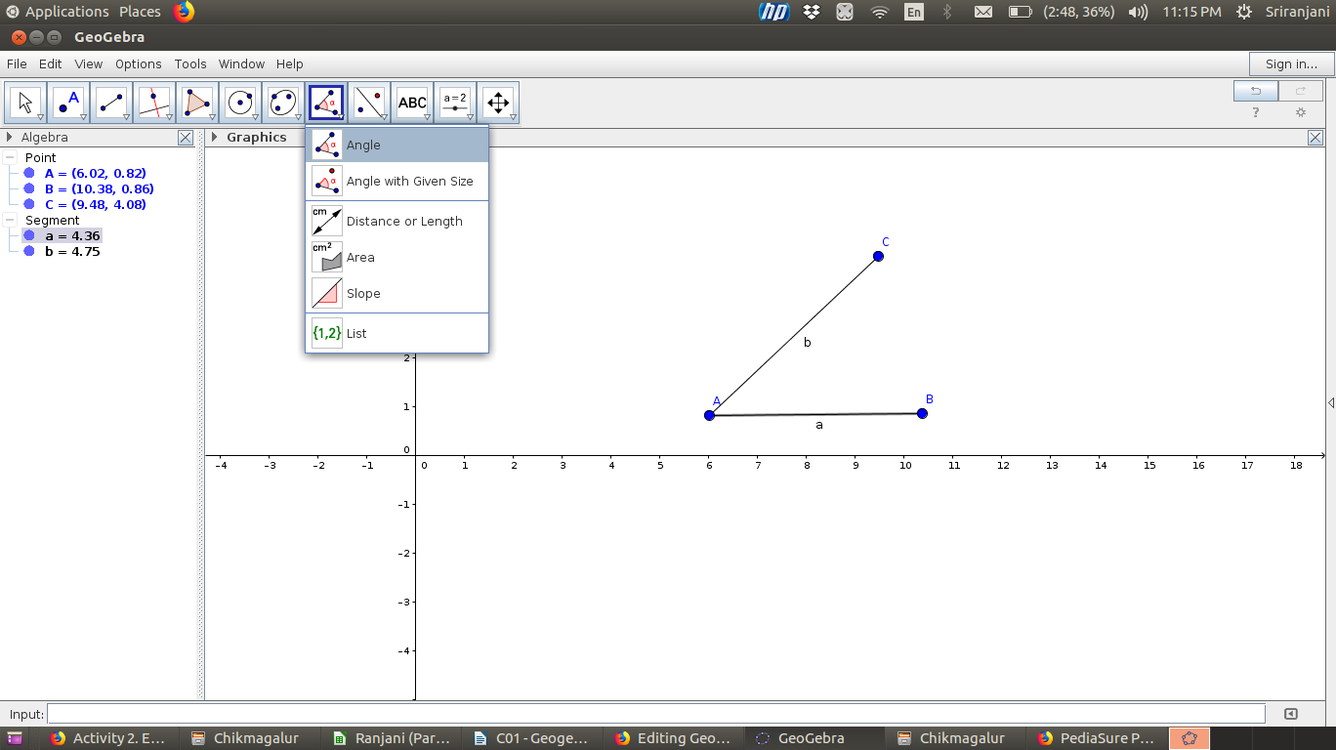Screen dimensions: 1336x750
Task: Select the Point tool
Action: (67, 101)
